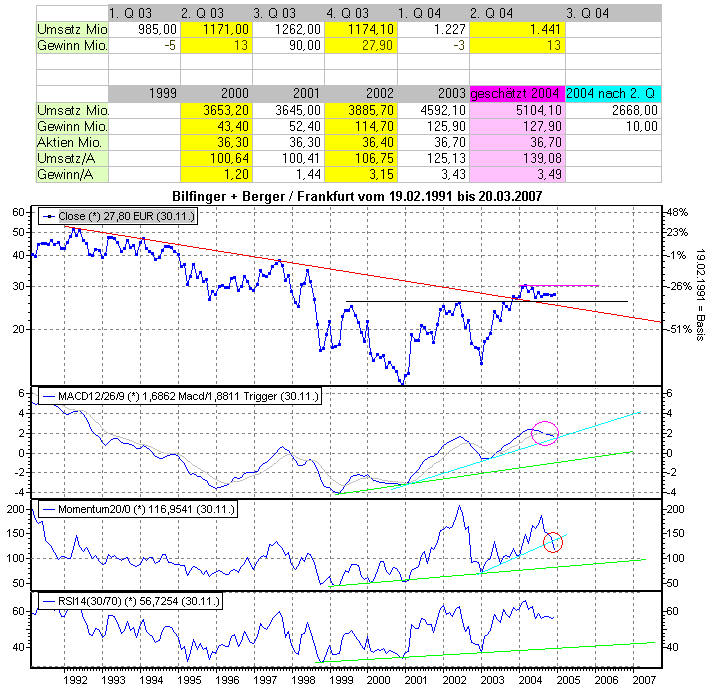Select the grey '1999' year column header

[144, 94]
